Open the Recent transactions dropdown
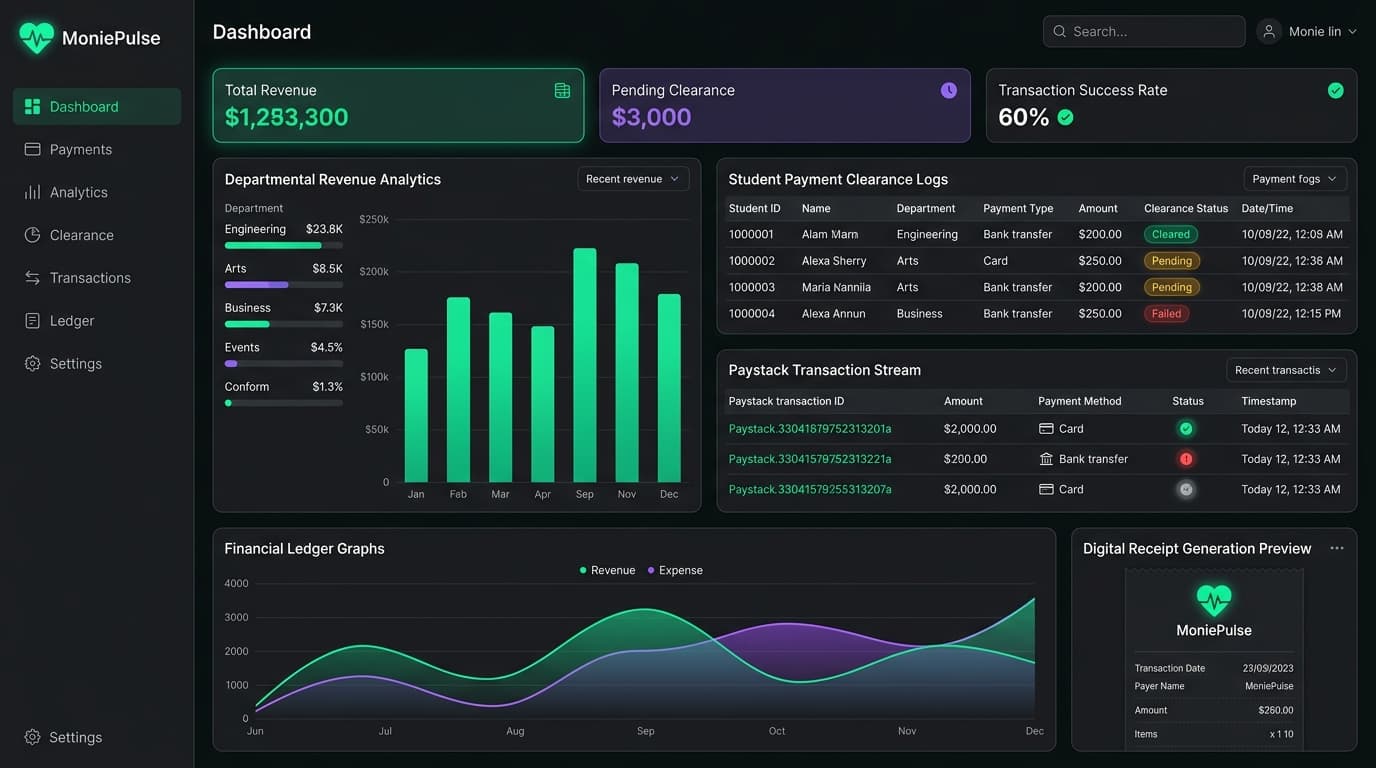 1286,370
